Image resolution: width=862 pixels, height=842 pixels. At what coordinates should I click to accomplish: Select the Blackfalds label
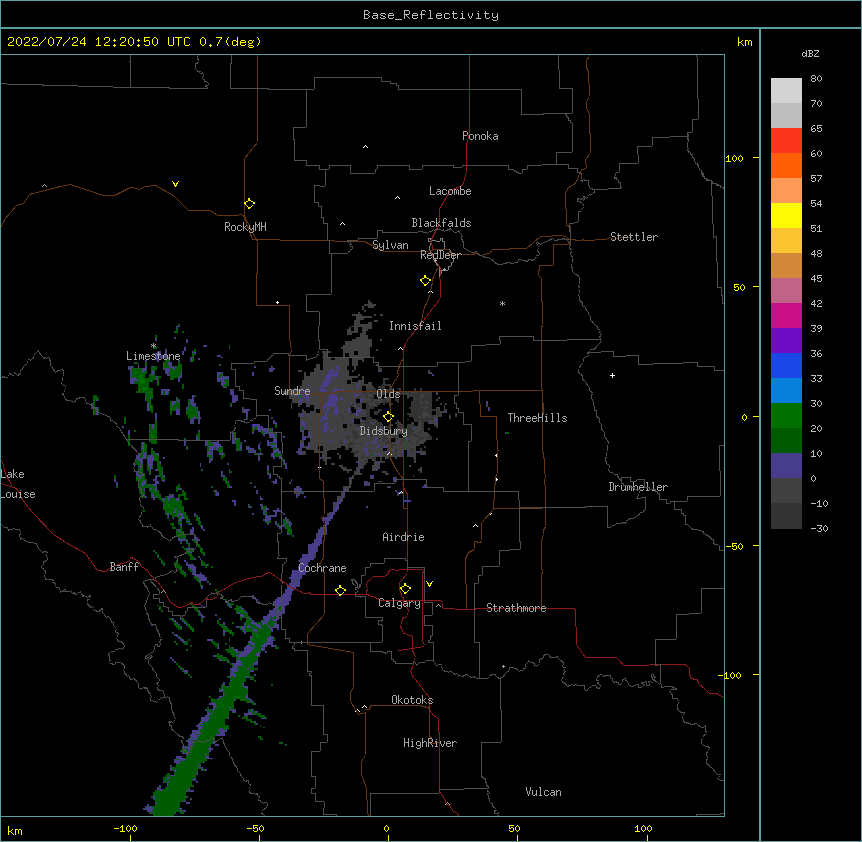click(x=441, y=223)
